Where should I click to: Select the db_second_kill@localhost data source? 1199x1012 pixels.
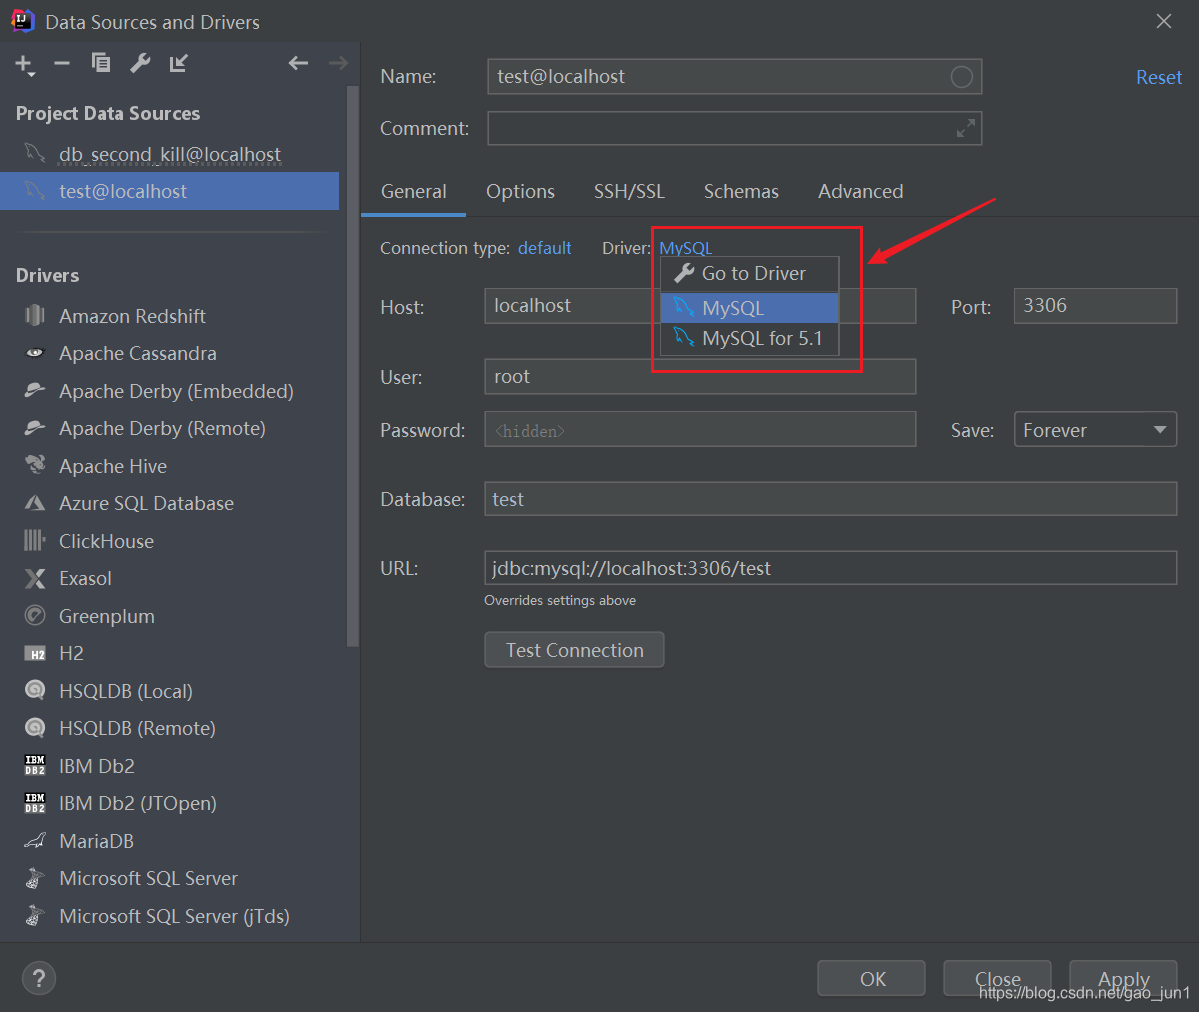pos(170,154)
